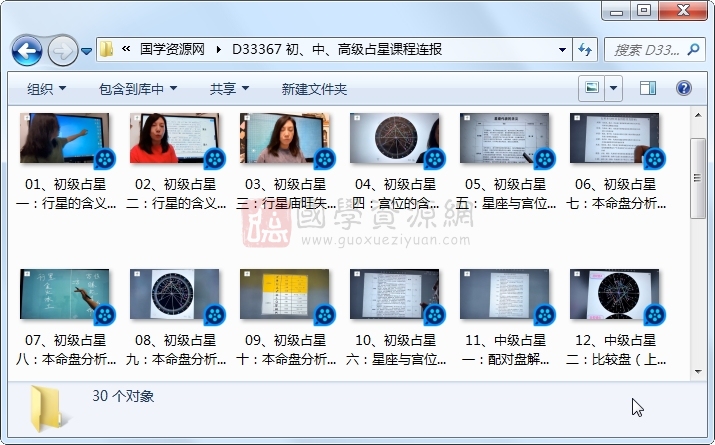Open the address bar history dropdown
This screenshot has width=715, height=445.
pyautogui.click(x=562, y=50)
